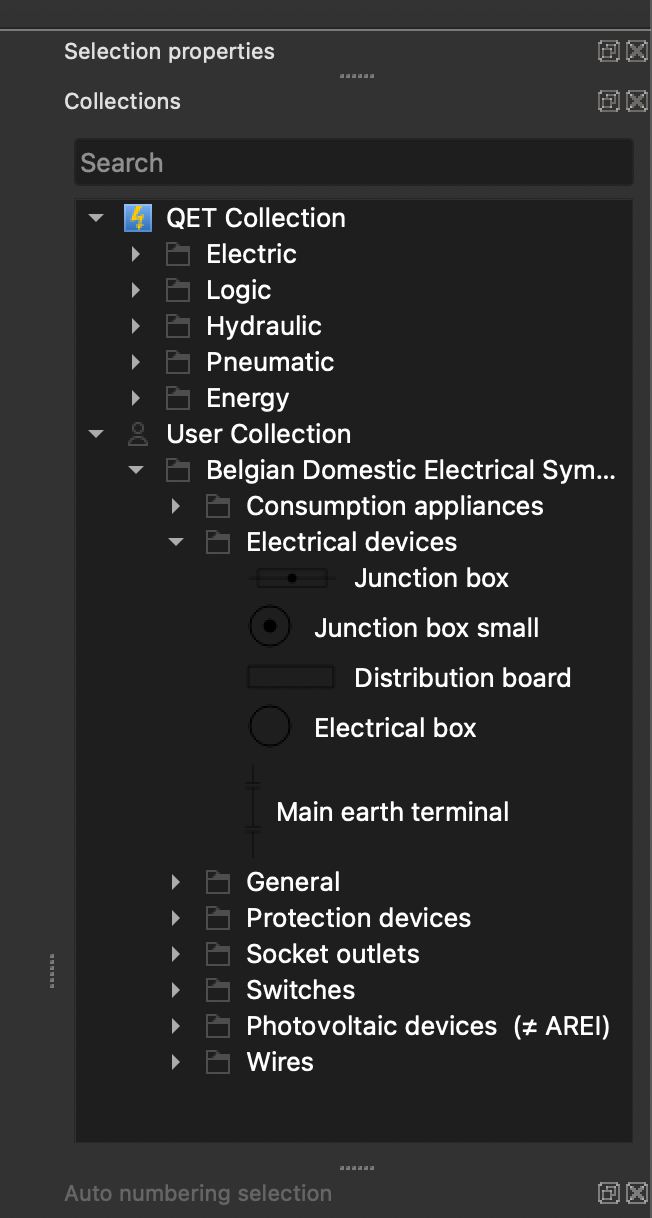Expand the Electric folder
The height and width of the screenshot is (1218, 652).
[137, 254]
